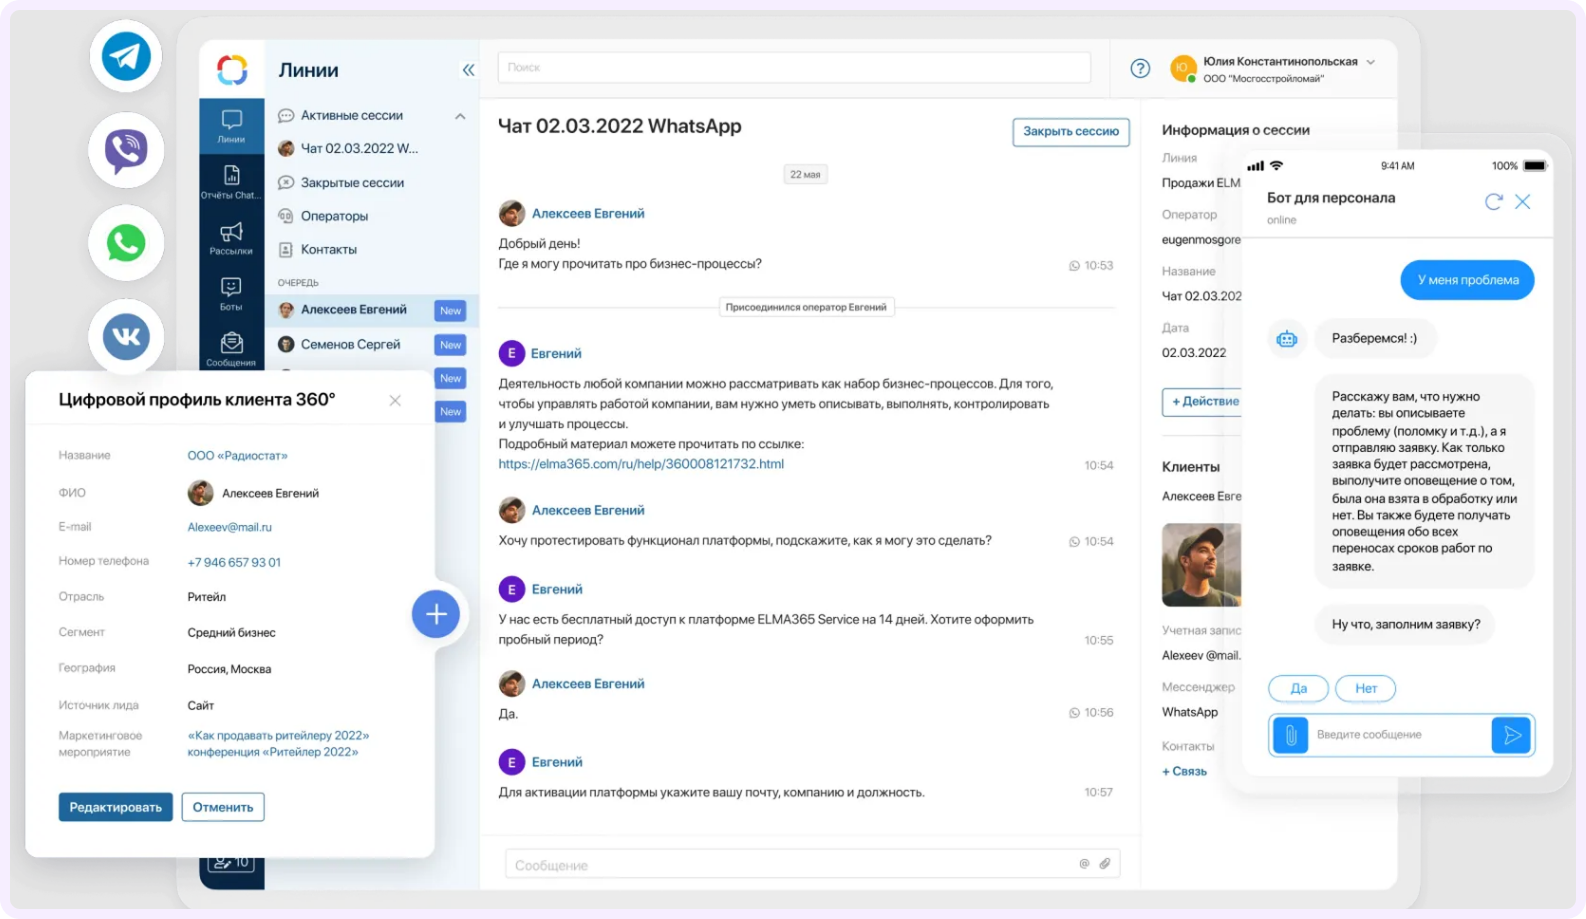The width and height of the screenshot is (1586, 919).
Task: Open the Отчёты Chat sidebar icon
Action: pyautogui.click(x=231, y=182)
